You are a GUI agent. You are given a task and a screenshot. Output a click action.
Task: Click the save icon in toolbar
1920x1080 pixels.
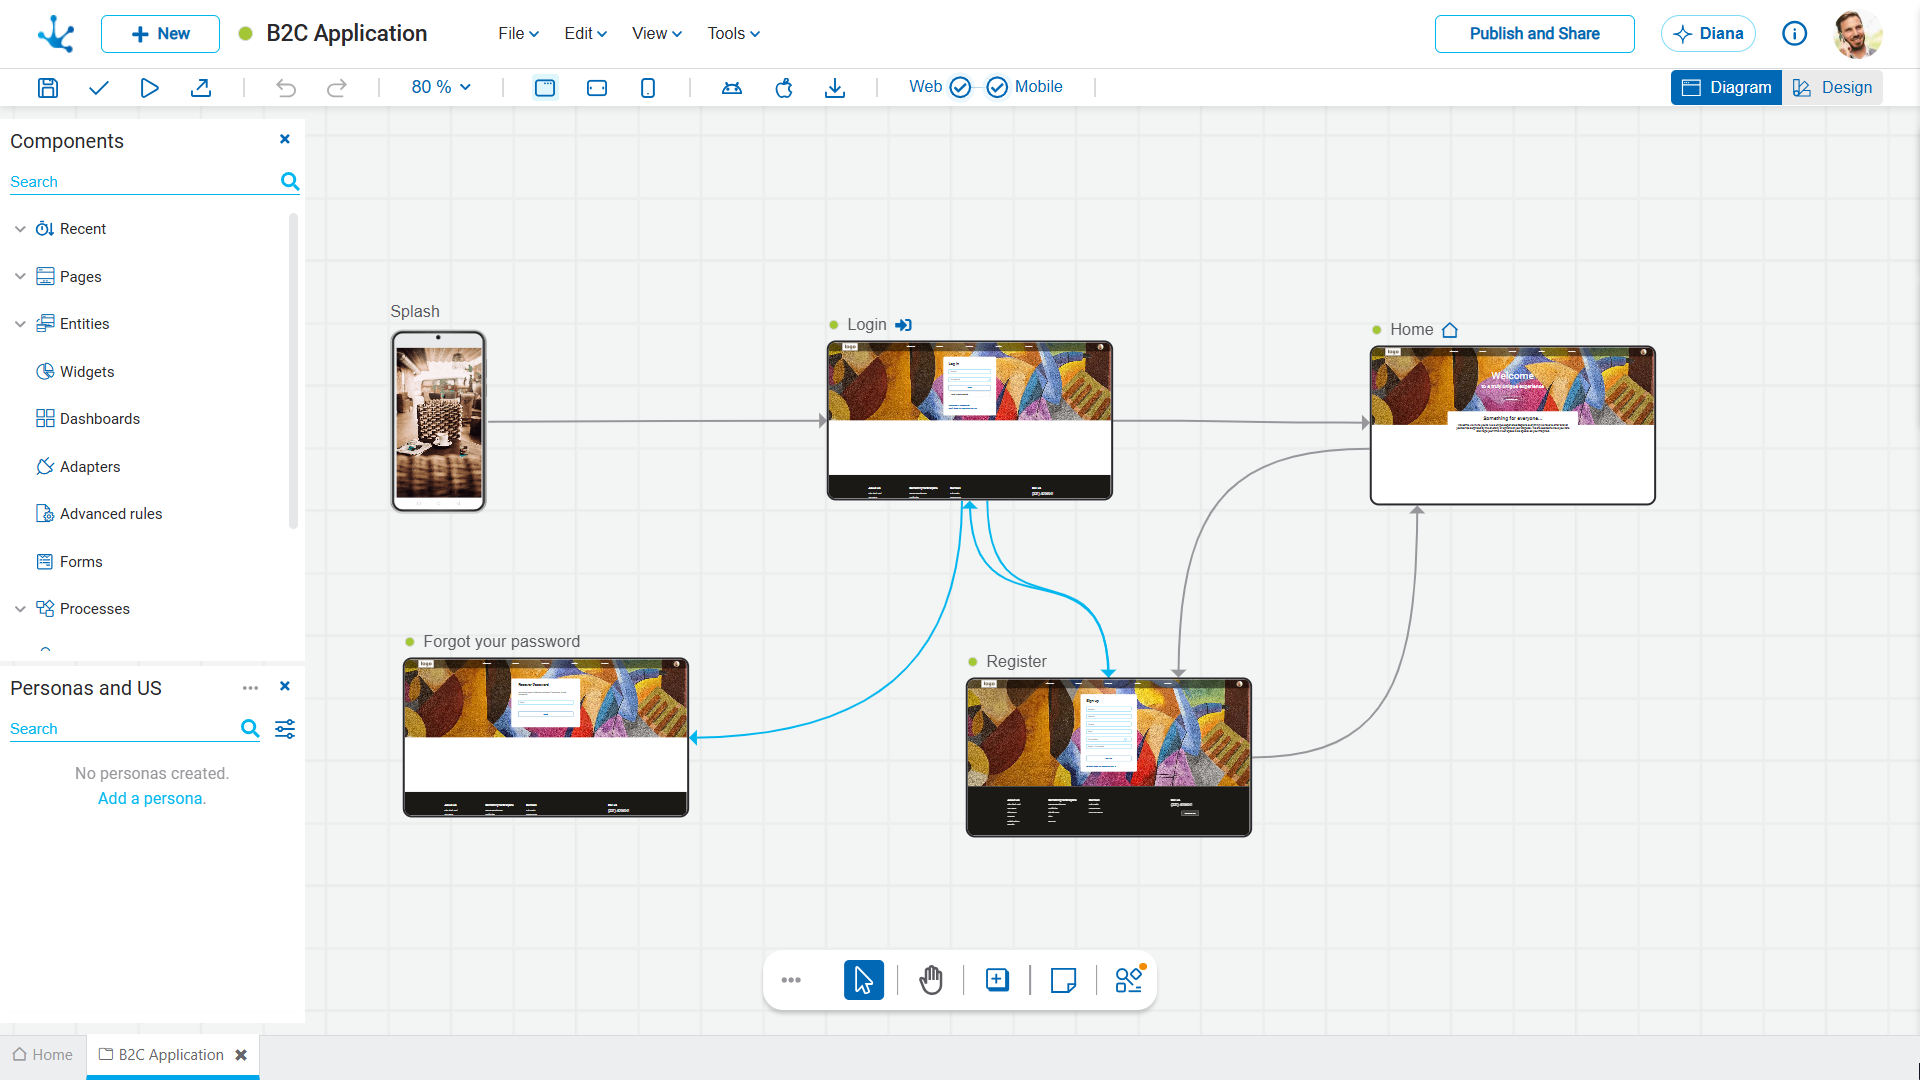[x=48, y=88]
